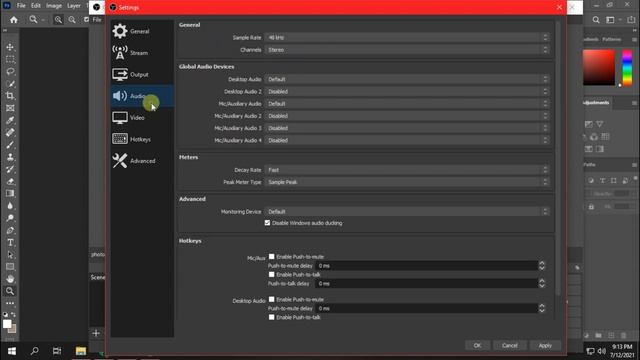This screenshot has height=360, width=640.
Task: Select the Rectangular Marquee tool in Photoshop
Action: [x=10, y=60]
